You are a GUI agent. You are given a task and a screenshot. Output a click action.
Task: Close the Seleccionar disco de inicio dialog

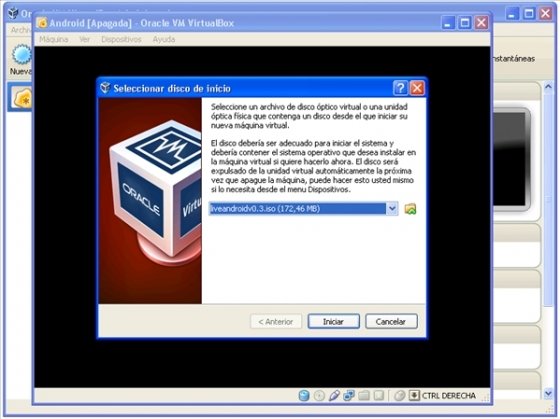(x=417, y=88)
